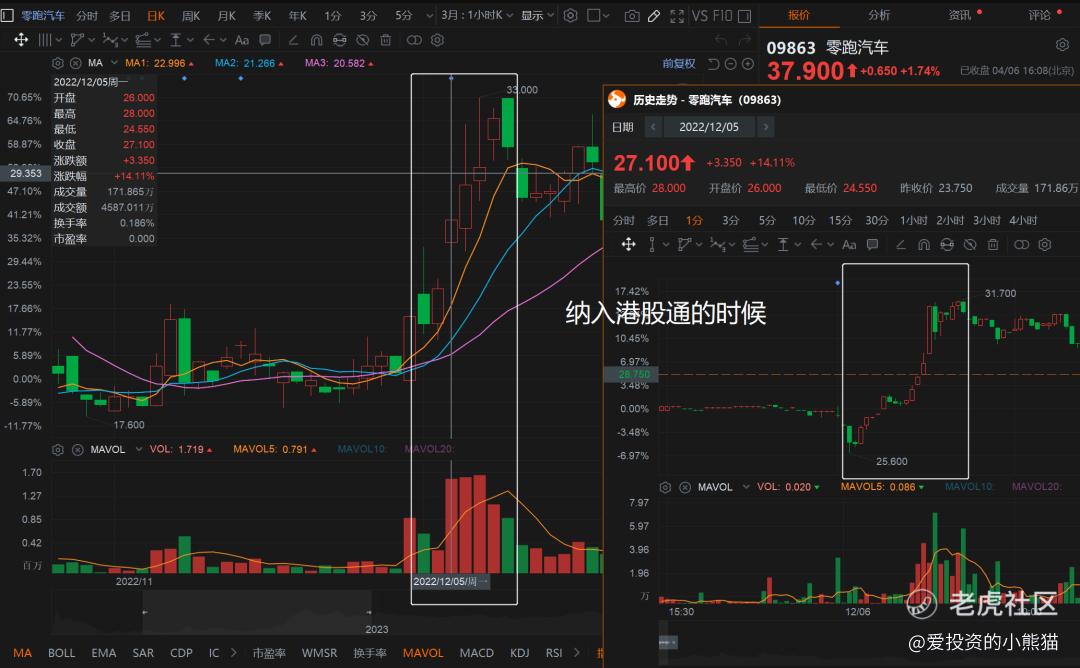The width and height of the screenshot is (1080, 668).
Task: Zoom out the main chart with minus icon
Action: click(731, 63)
